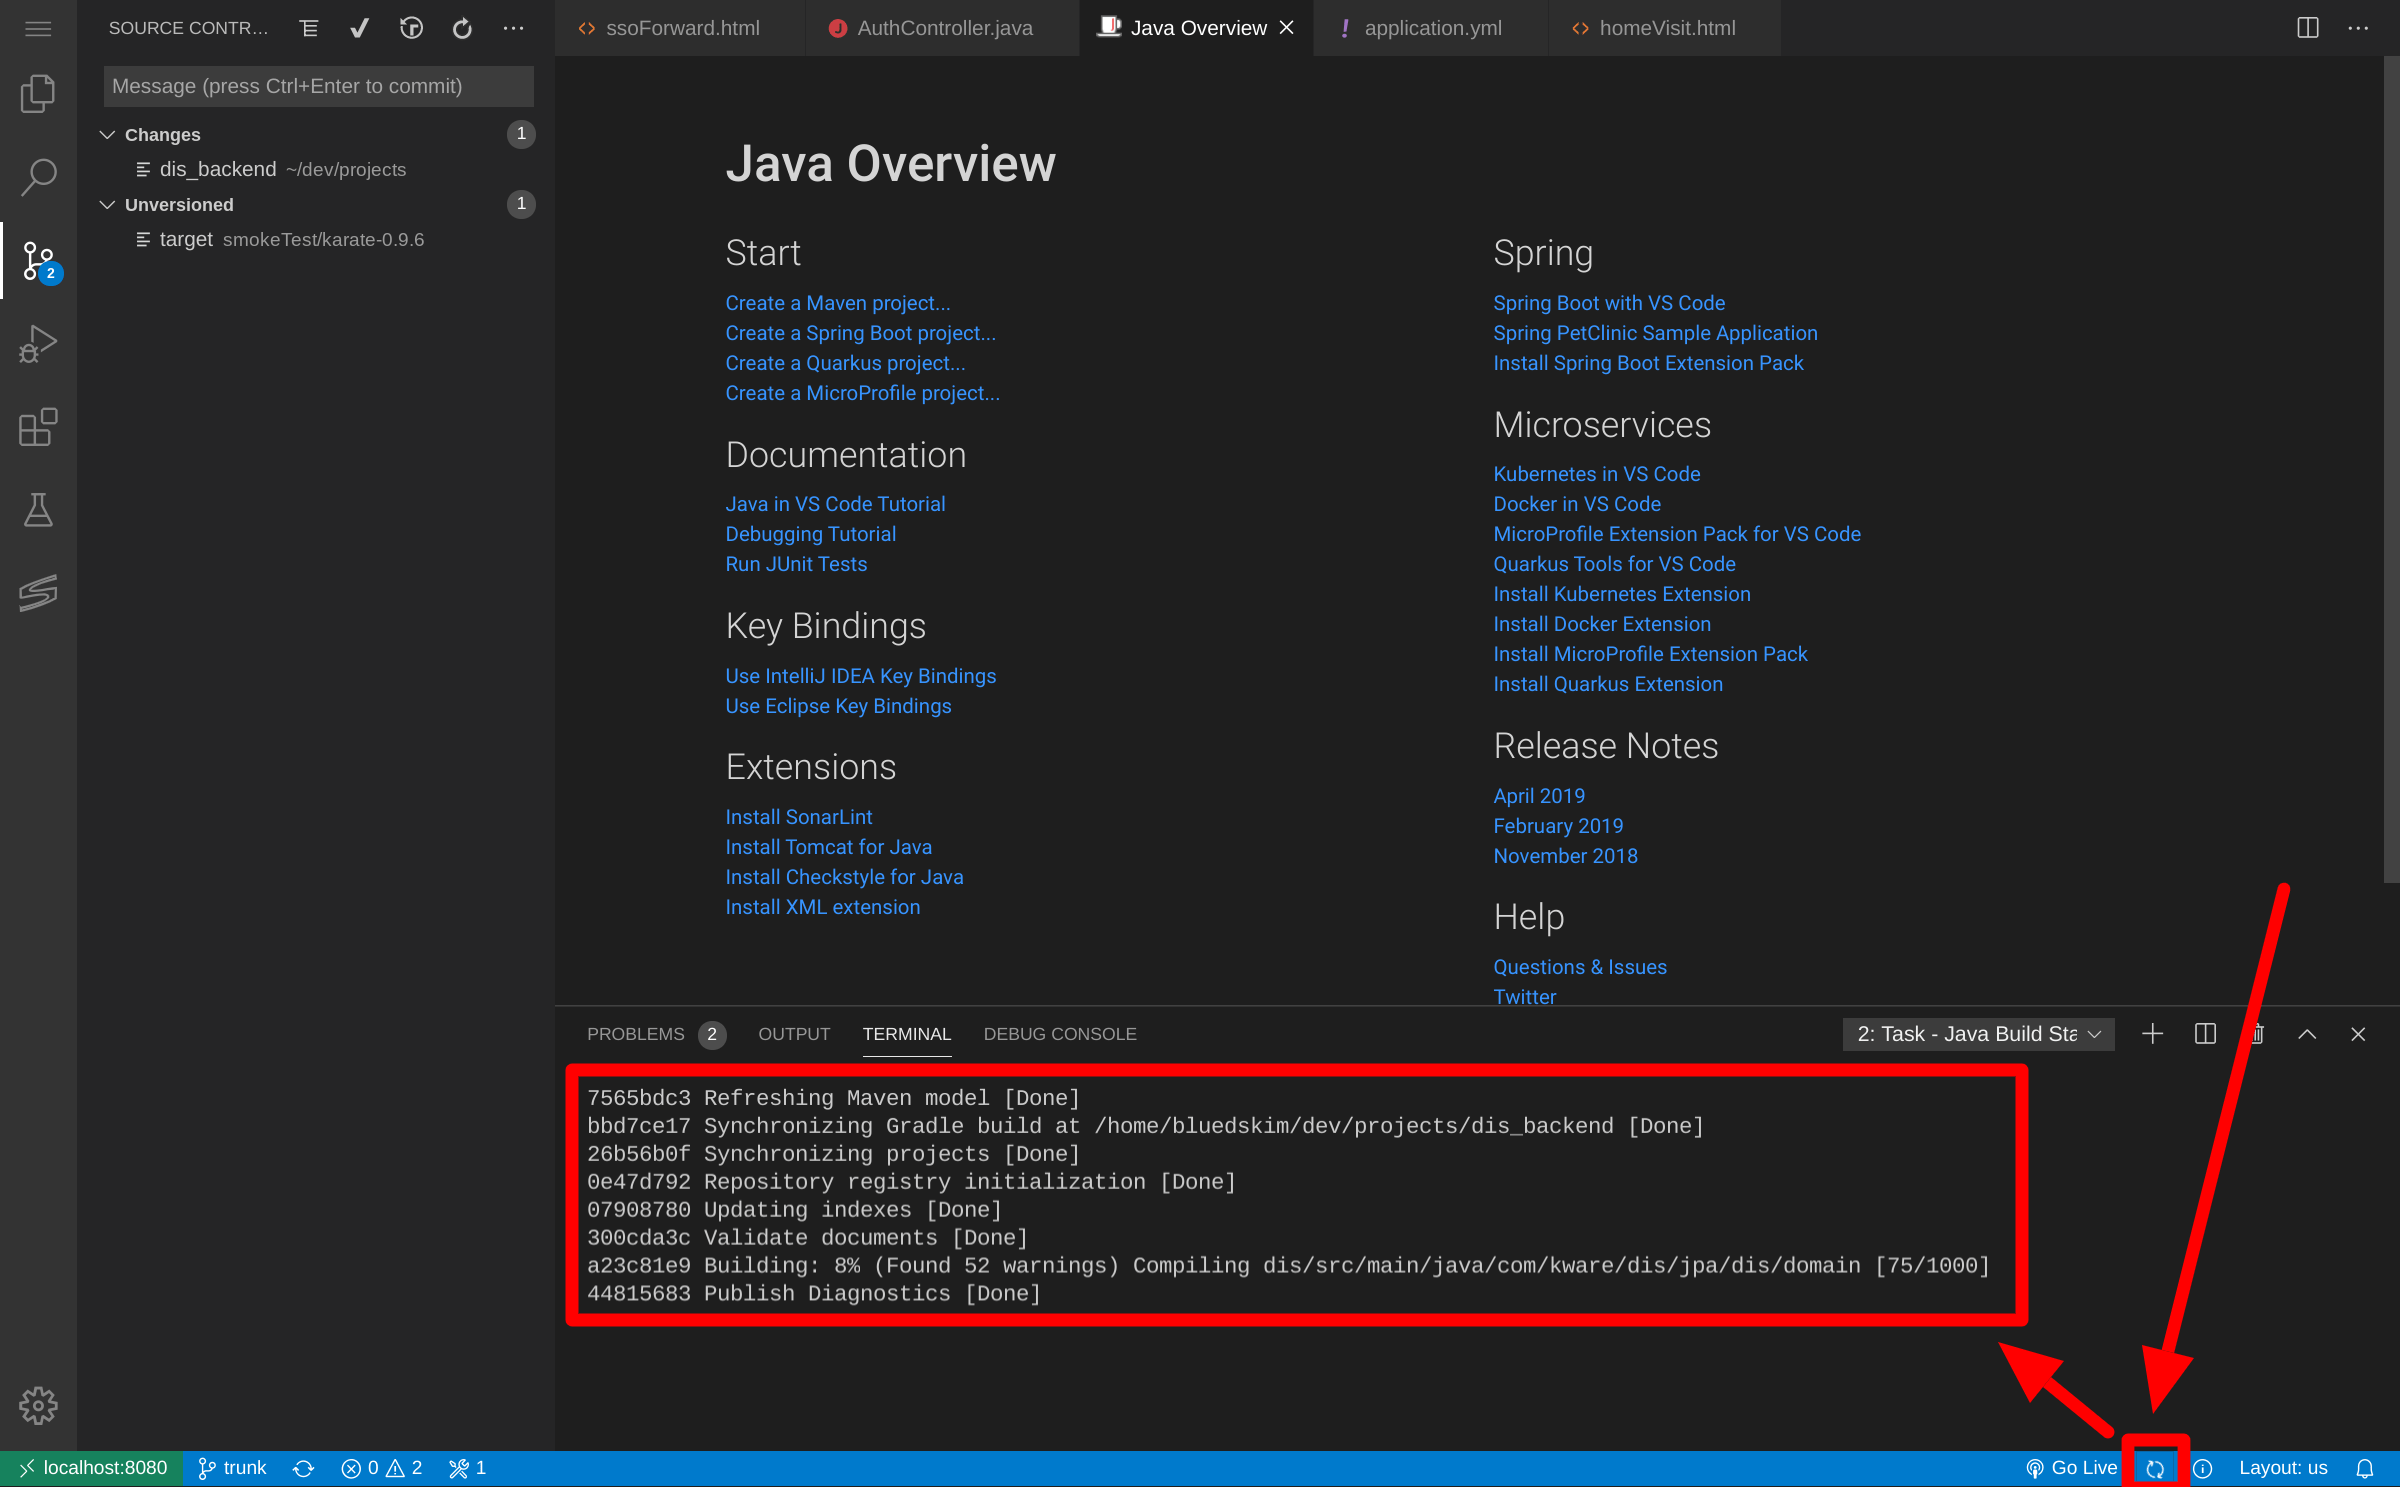Click the commit checkmark icon

pyautogui.click(x=360, y=28)
